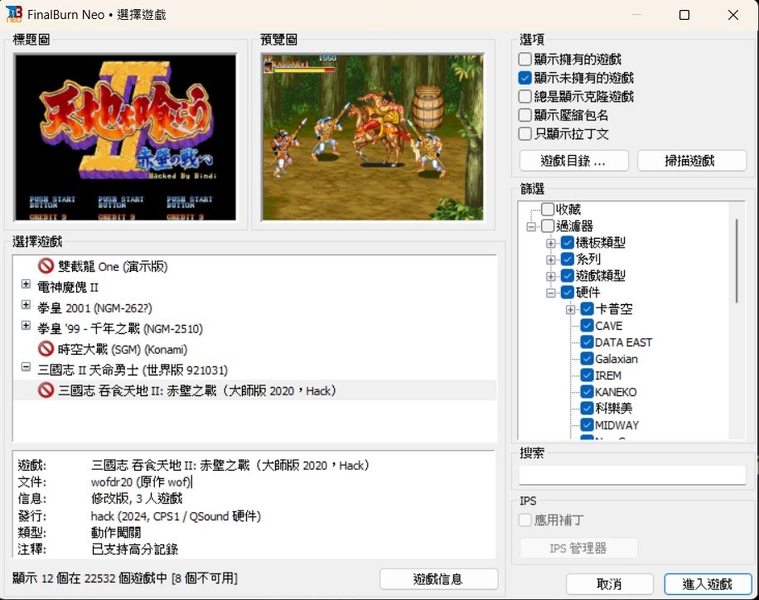Uncheck 系列 filter checkbox
The image size is (759, 600).
click(x=567, y=259)
